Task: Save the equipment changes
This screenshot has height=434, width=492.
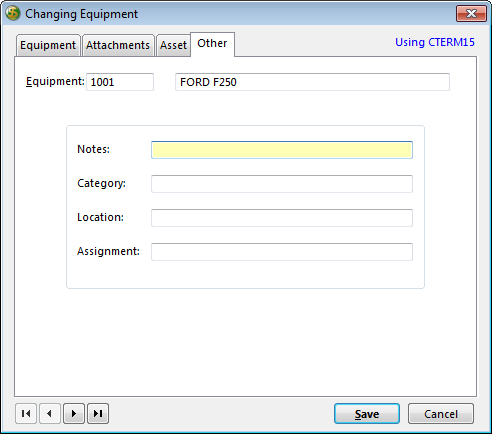Action: tap(367, 414)
